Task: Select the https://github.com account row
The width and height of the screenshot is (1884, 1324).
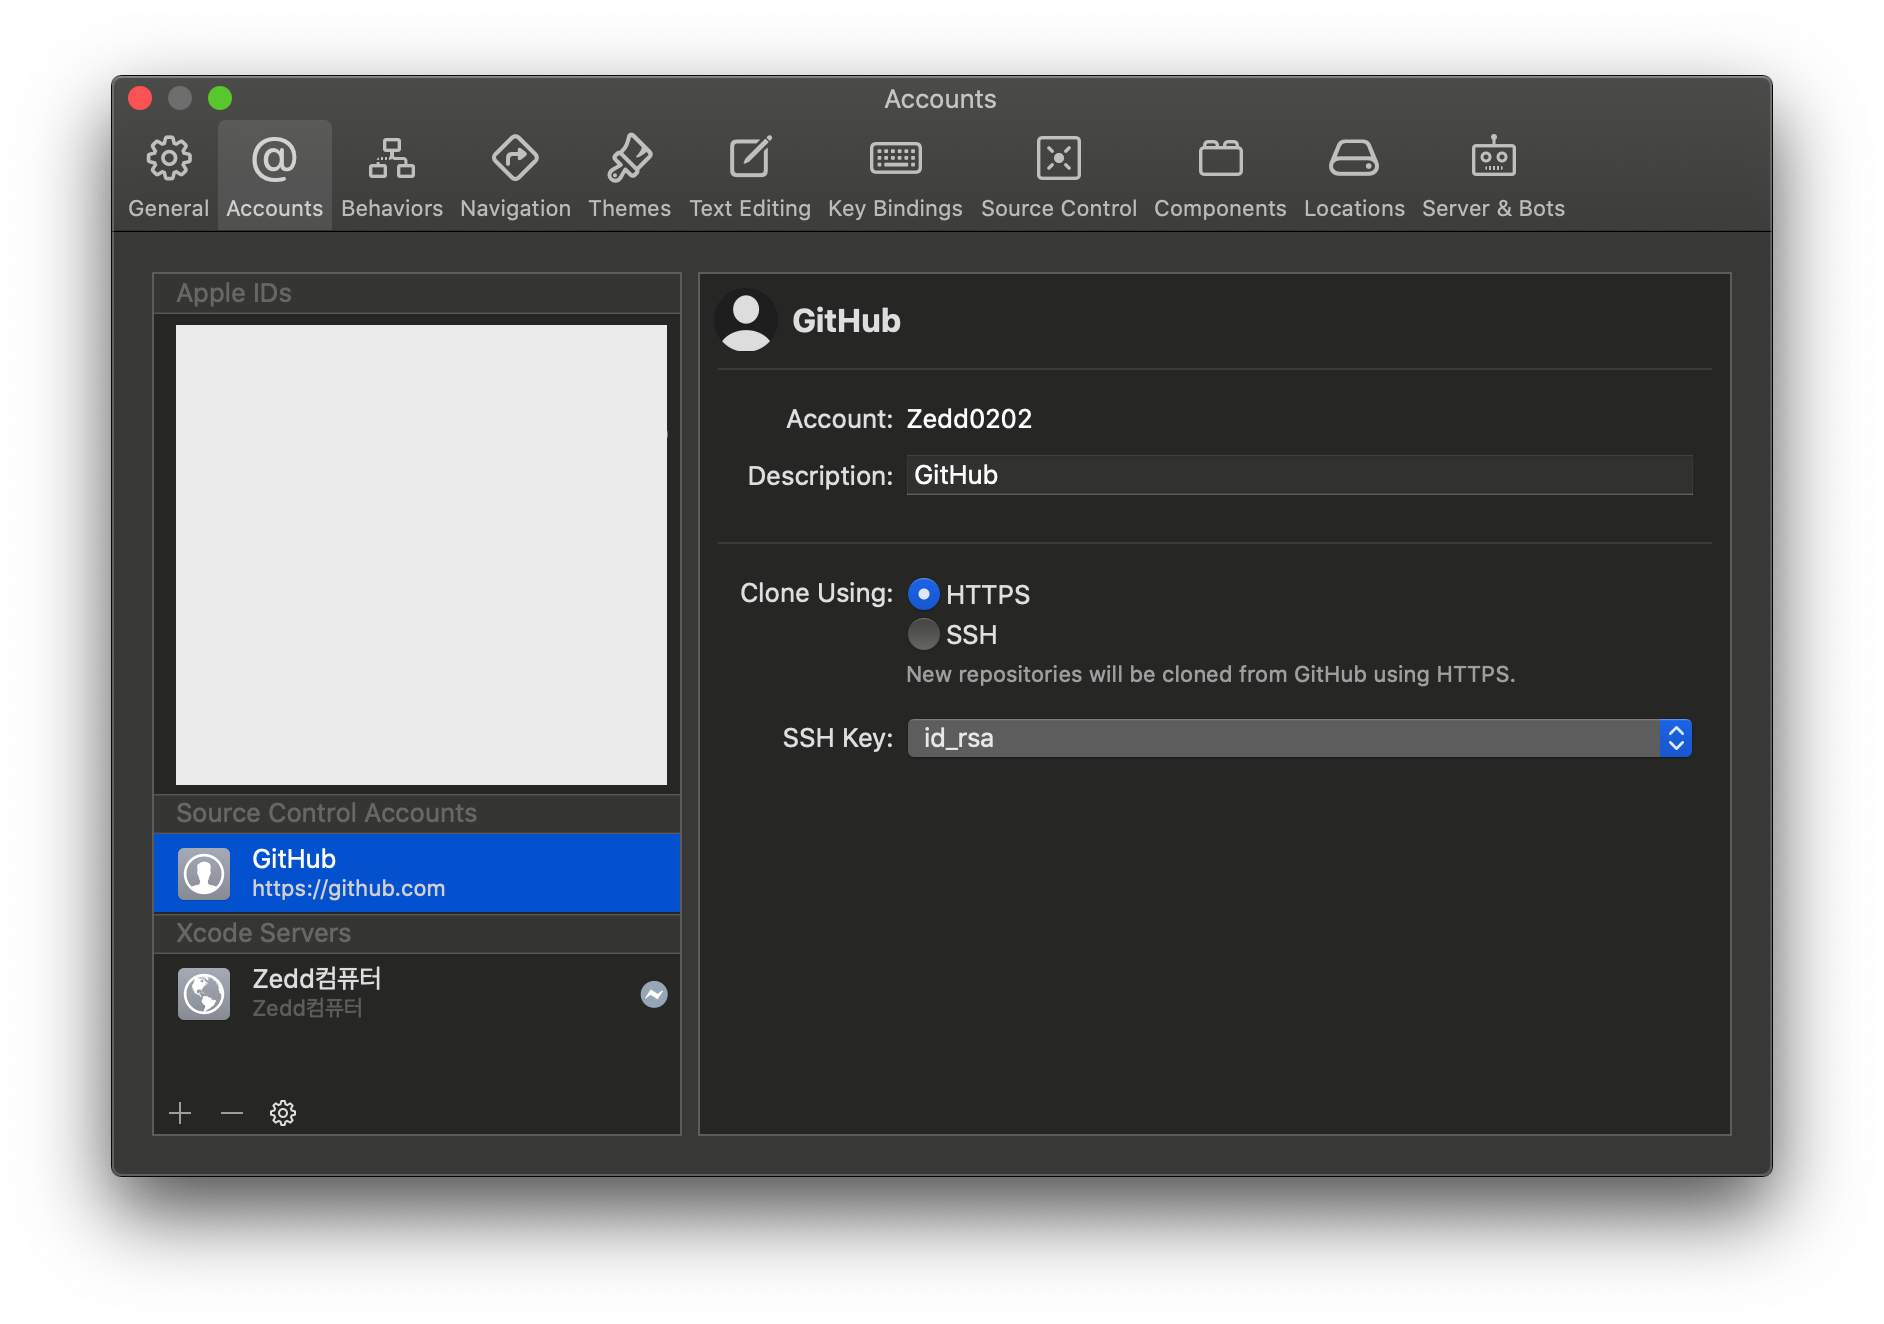Action: click(x=417, y=873)
